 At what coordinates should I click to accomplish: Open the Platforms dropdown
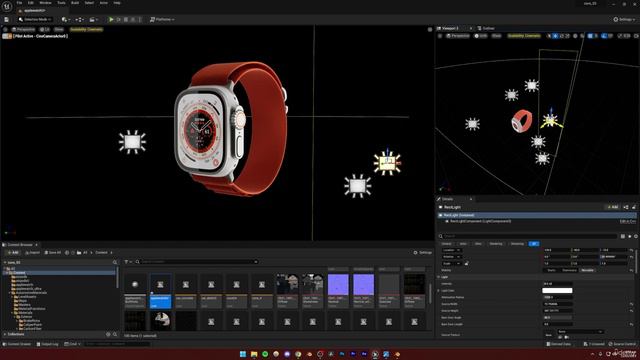(162, 19)
